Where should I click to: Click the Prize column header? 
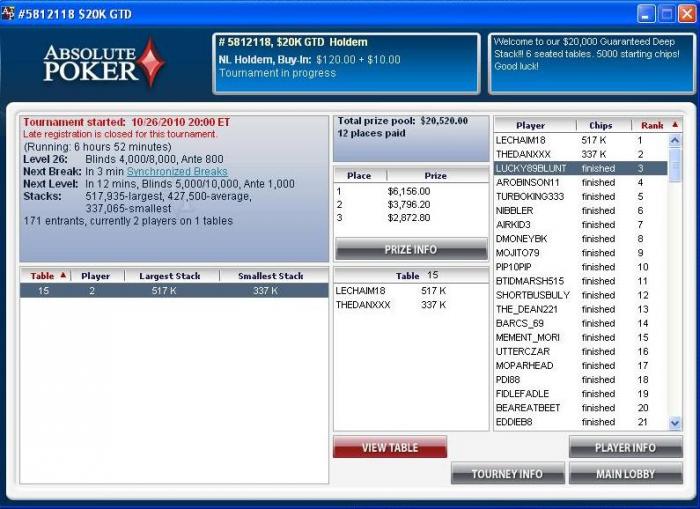coord(437,175)
